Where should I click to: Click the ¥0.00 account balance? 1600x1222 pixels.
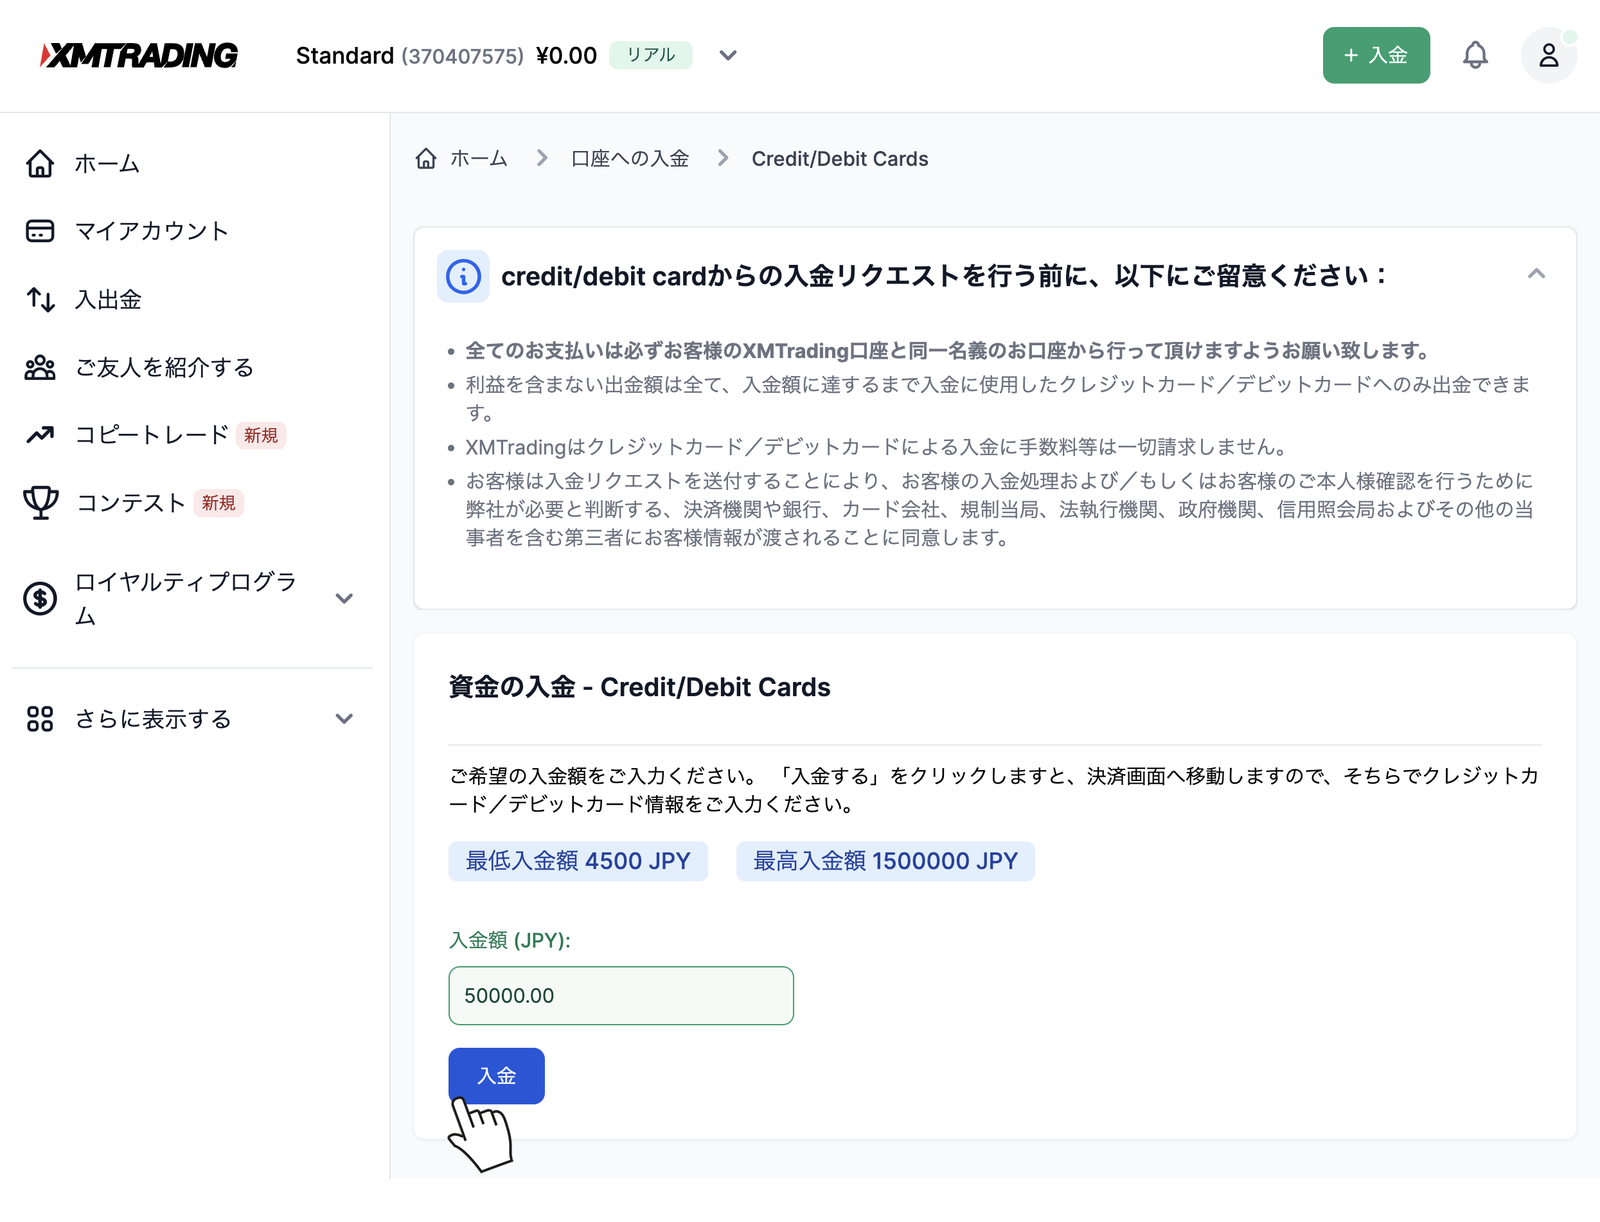[566, 56]
